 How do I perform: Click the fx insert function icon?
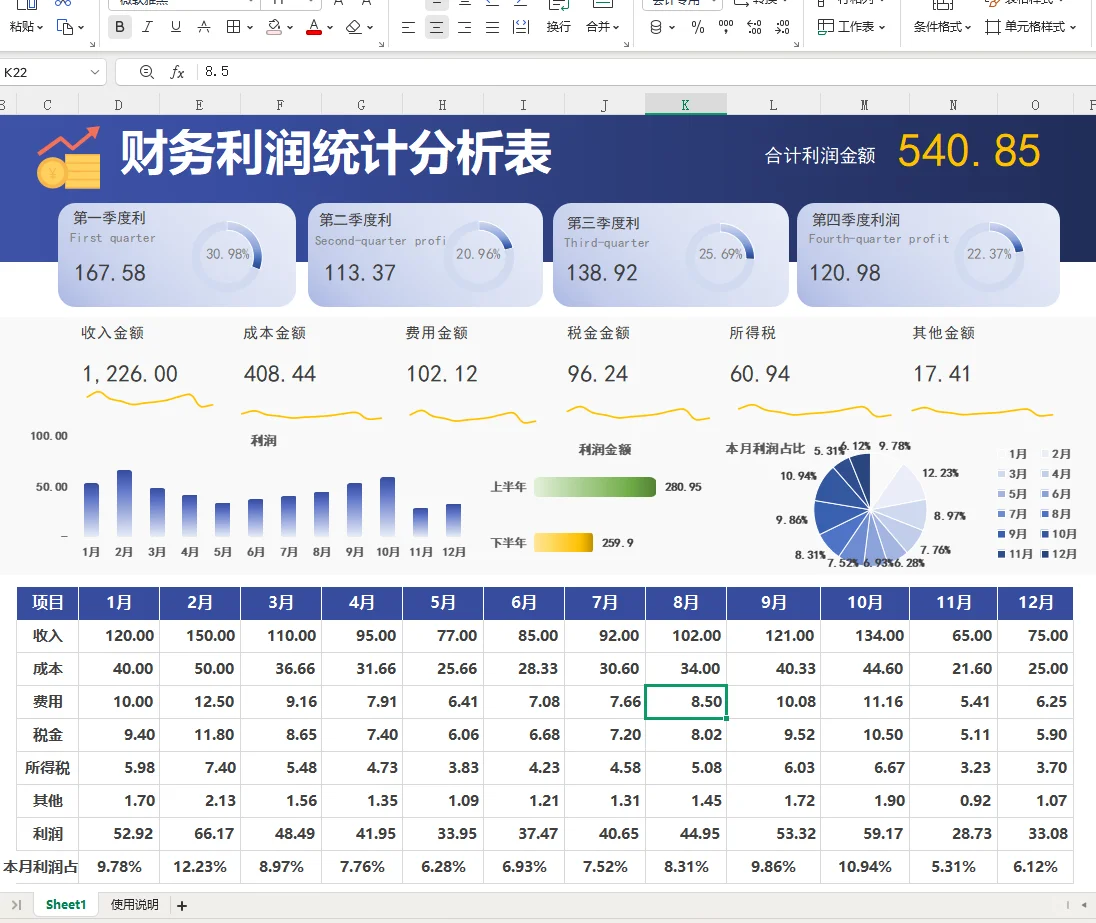[x=178, y=72]
